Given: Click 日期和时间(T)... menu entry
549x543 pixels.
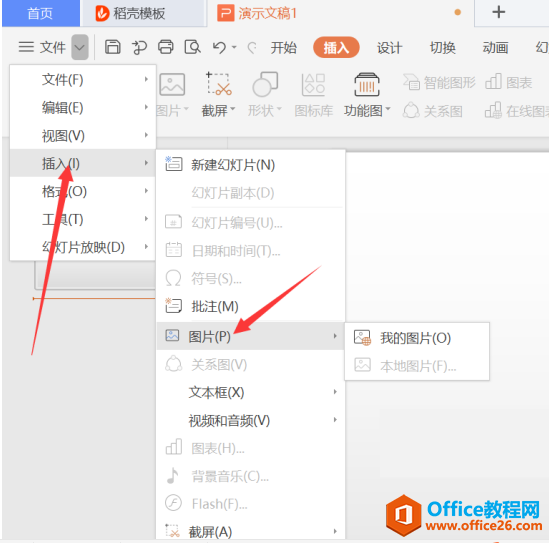Looking at the screenshot, I should (x=251, y=250).
